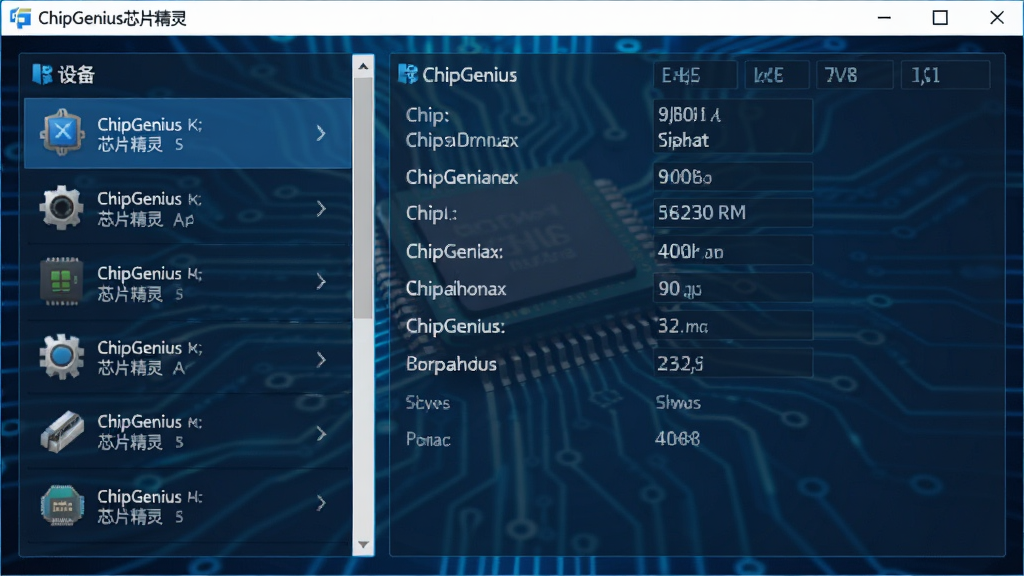Click the device list scrollbar thumb

[x=363, y=199]
